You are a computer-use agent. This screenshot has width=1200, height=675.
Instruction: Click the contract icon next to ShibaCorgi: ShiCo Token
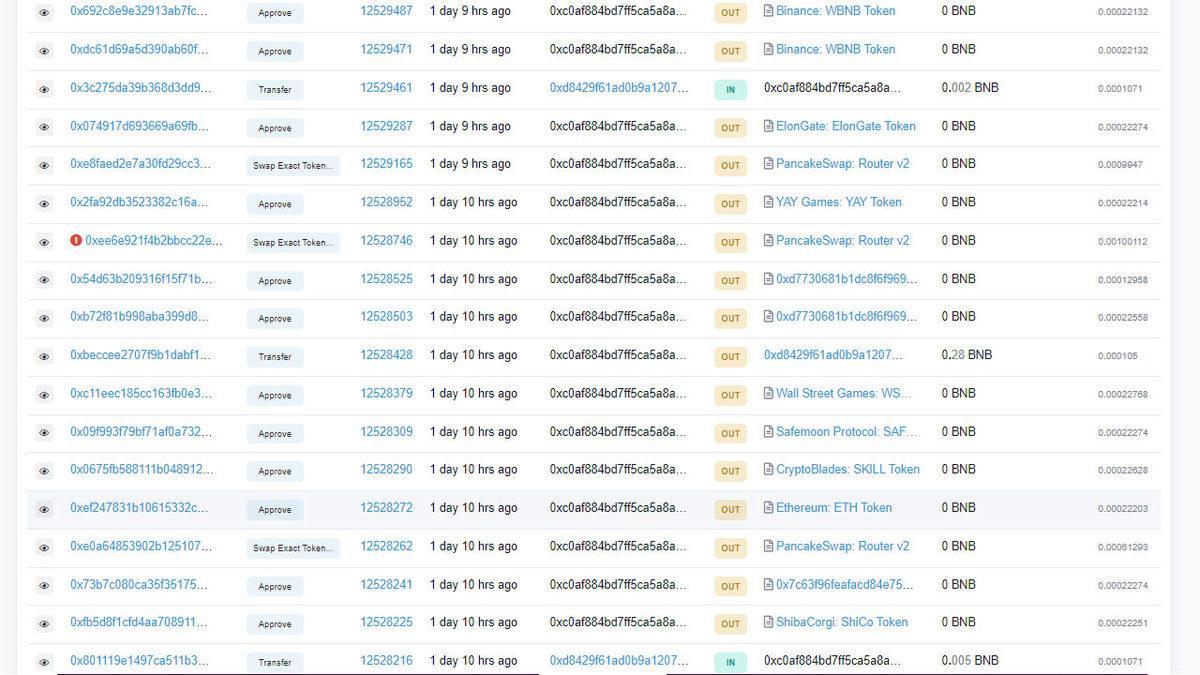pyautogui.click(x=768, y=622)
